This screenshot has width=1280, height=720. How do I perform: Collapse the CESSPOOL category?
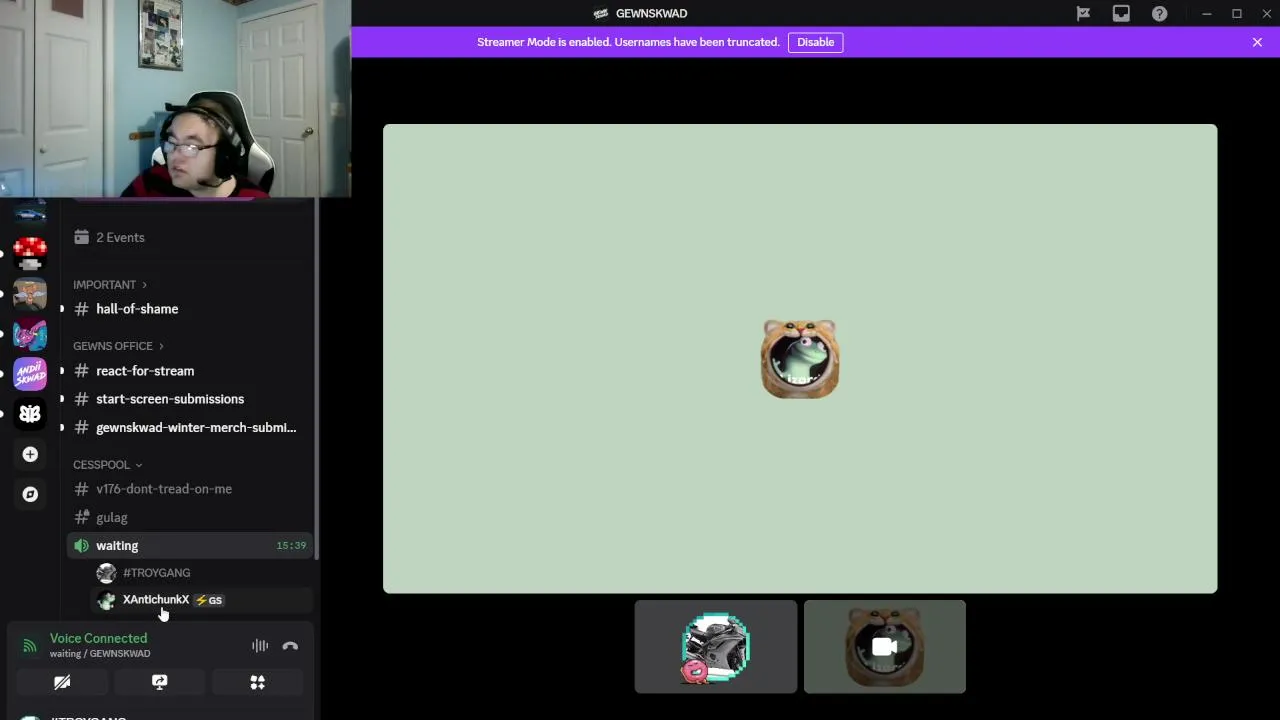[107, 465]
